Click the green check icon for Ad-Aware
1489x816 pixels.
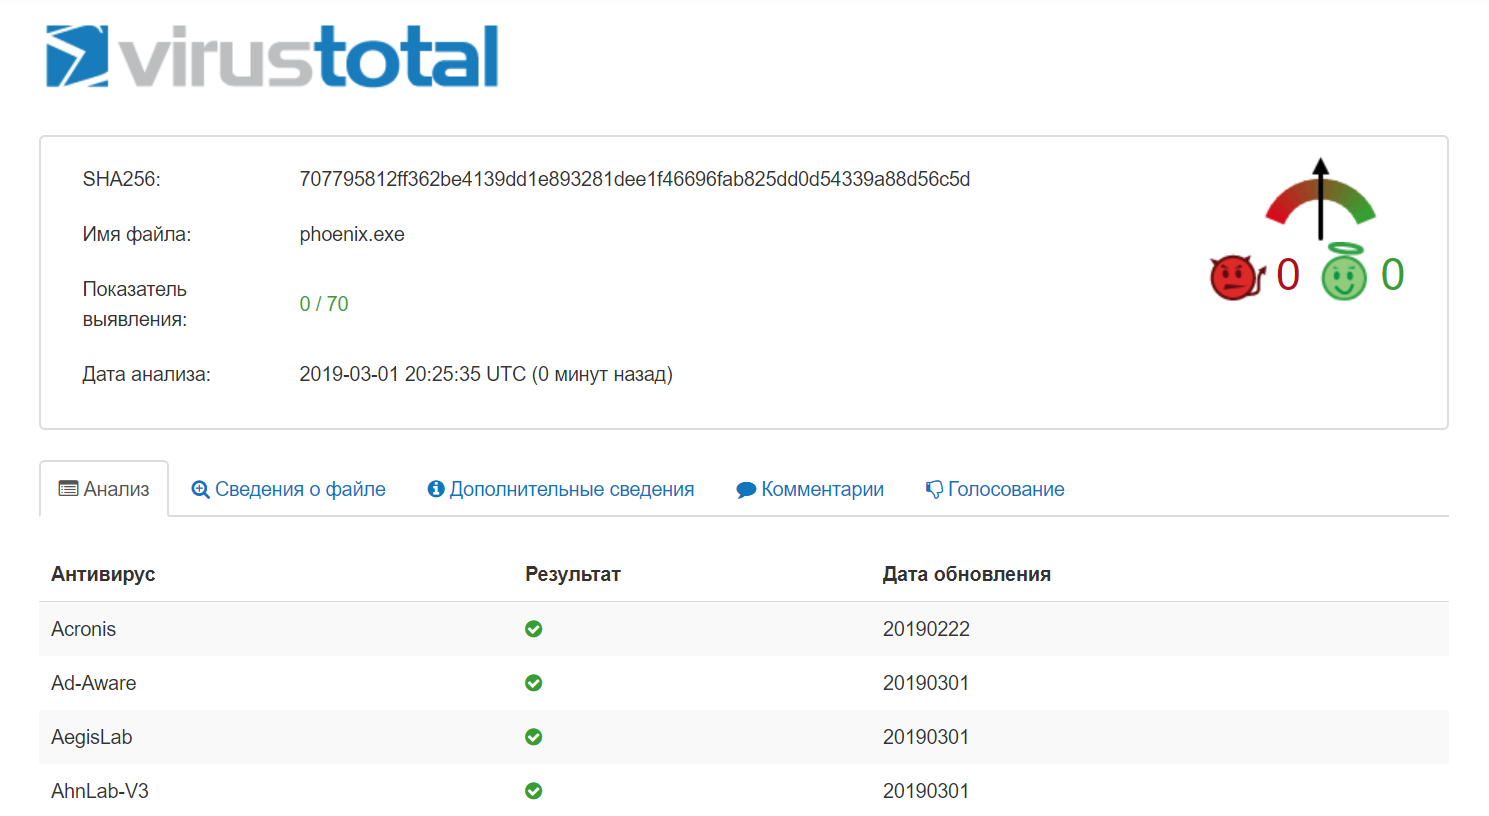pyautogui.click(x=534, y=683)
